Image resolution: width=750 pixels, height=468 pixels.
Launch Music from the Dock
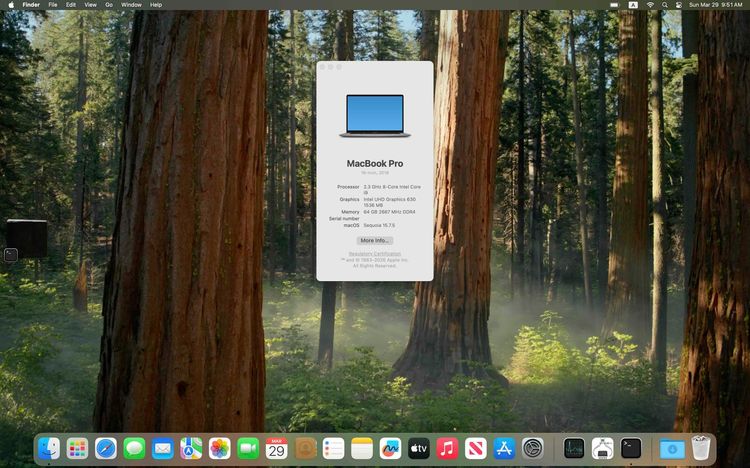tap(447, 449)
